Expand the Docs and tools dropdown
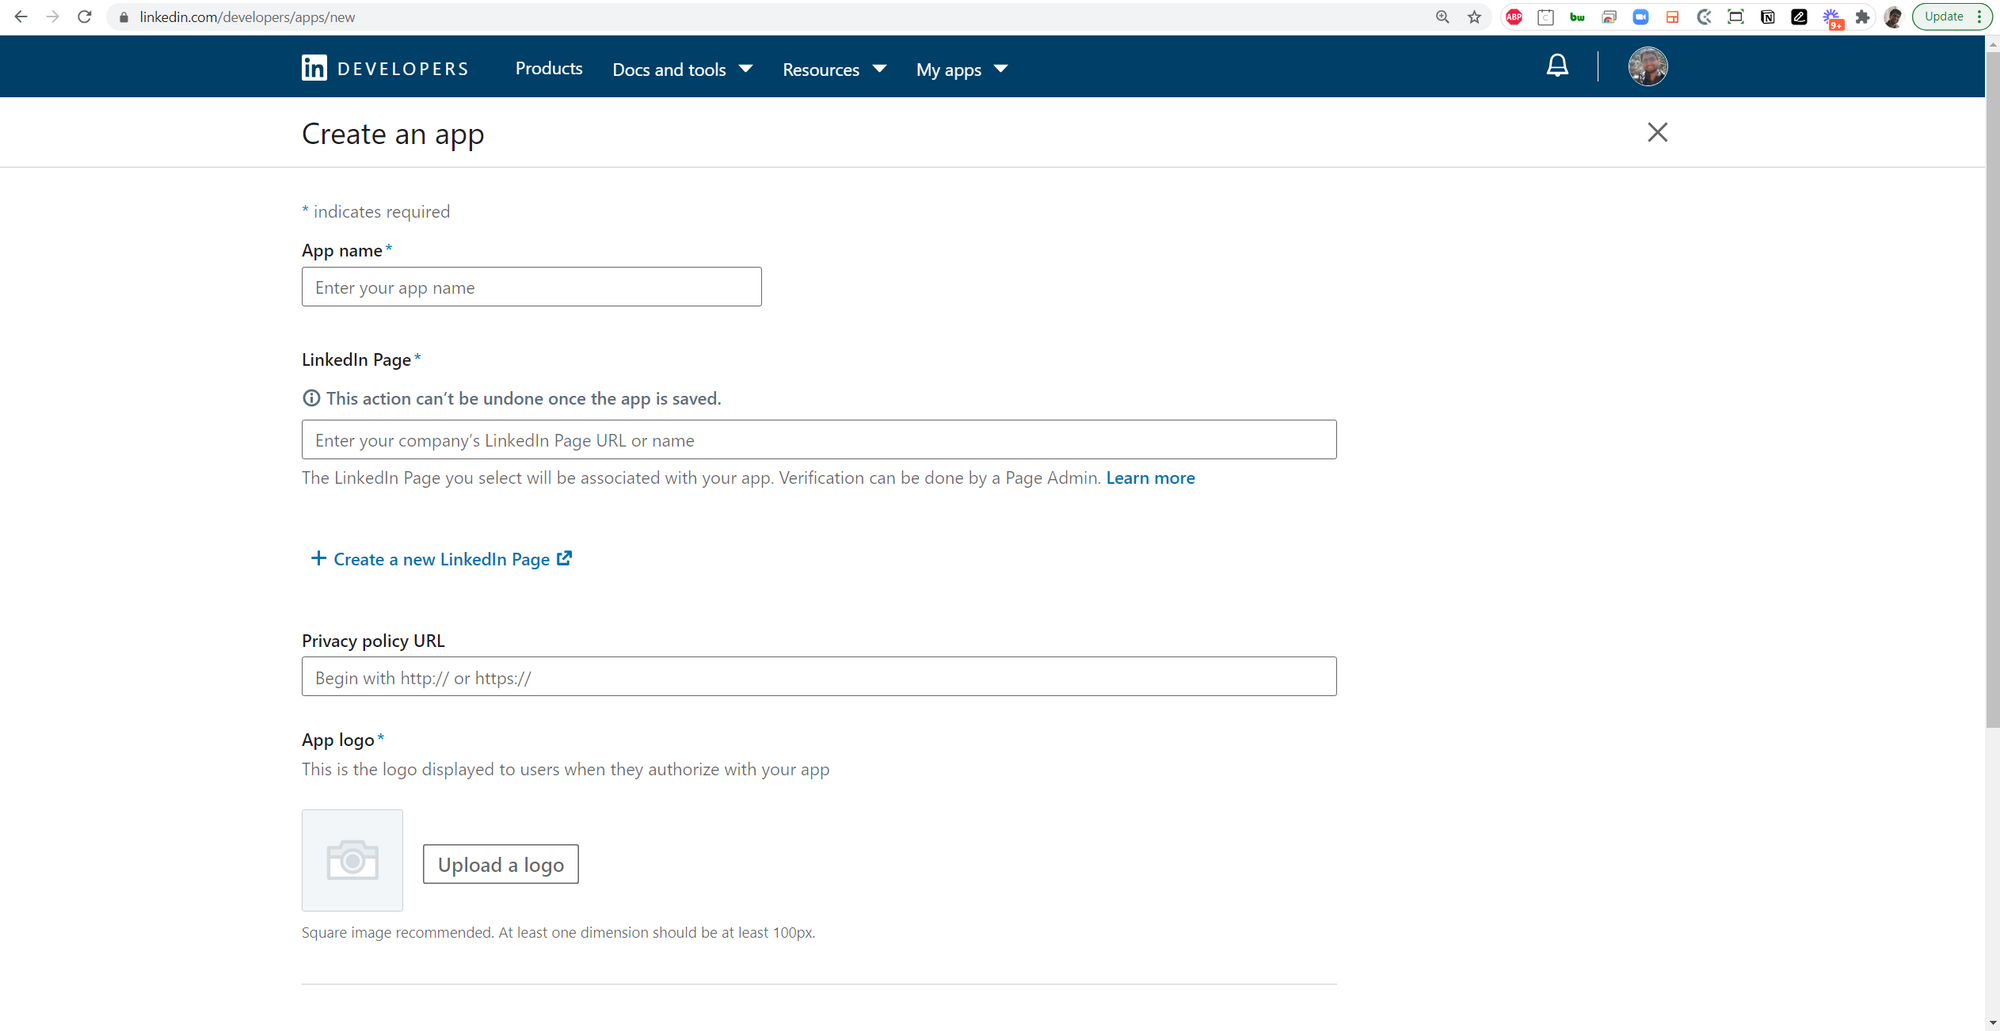Image resolution: width=2000 pixels, height=1031 pixels. click(682, 69)
